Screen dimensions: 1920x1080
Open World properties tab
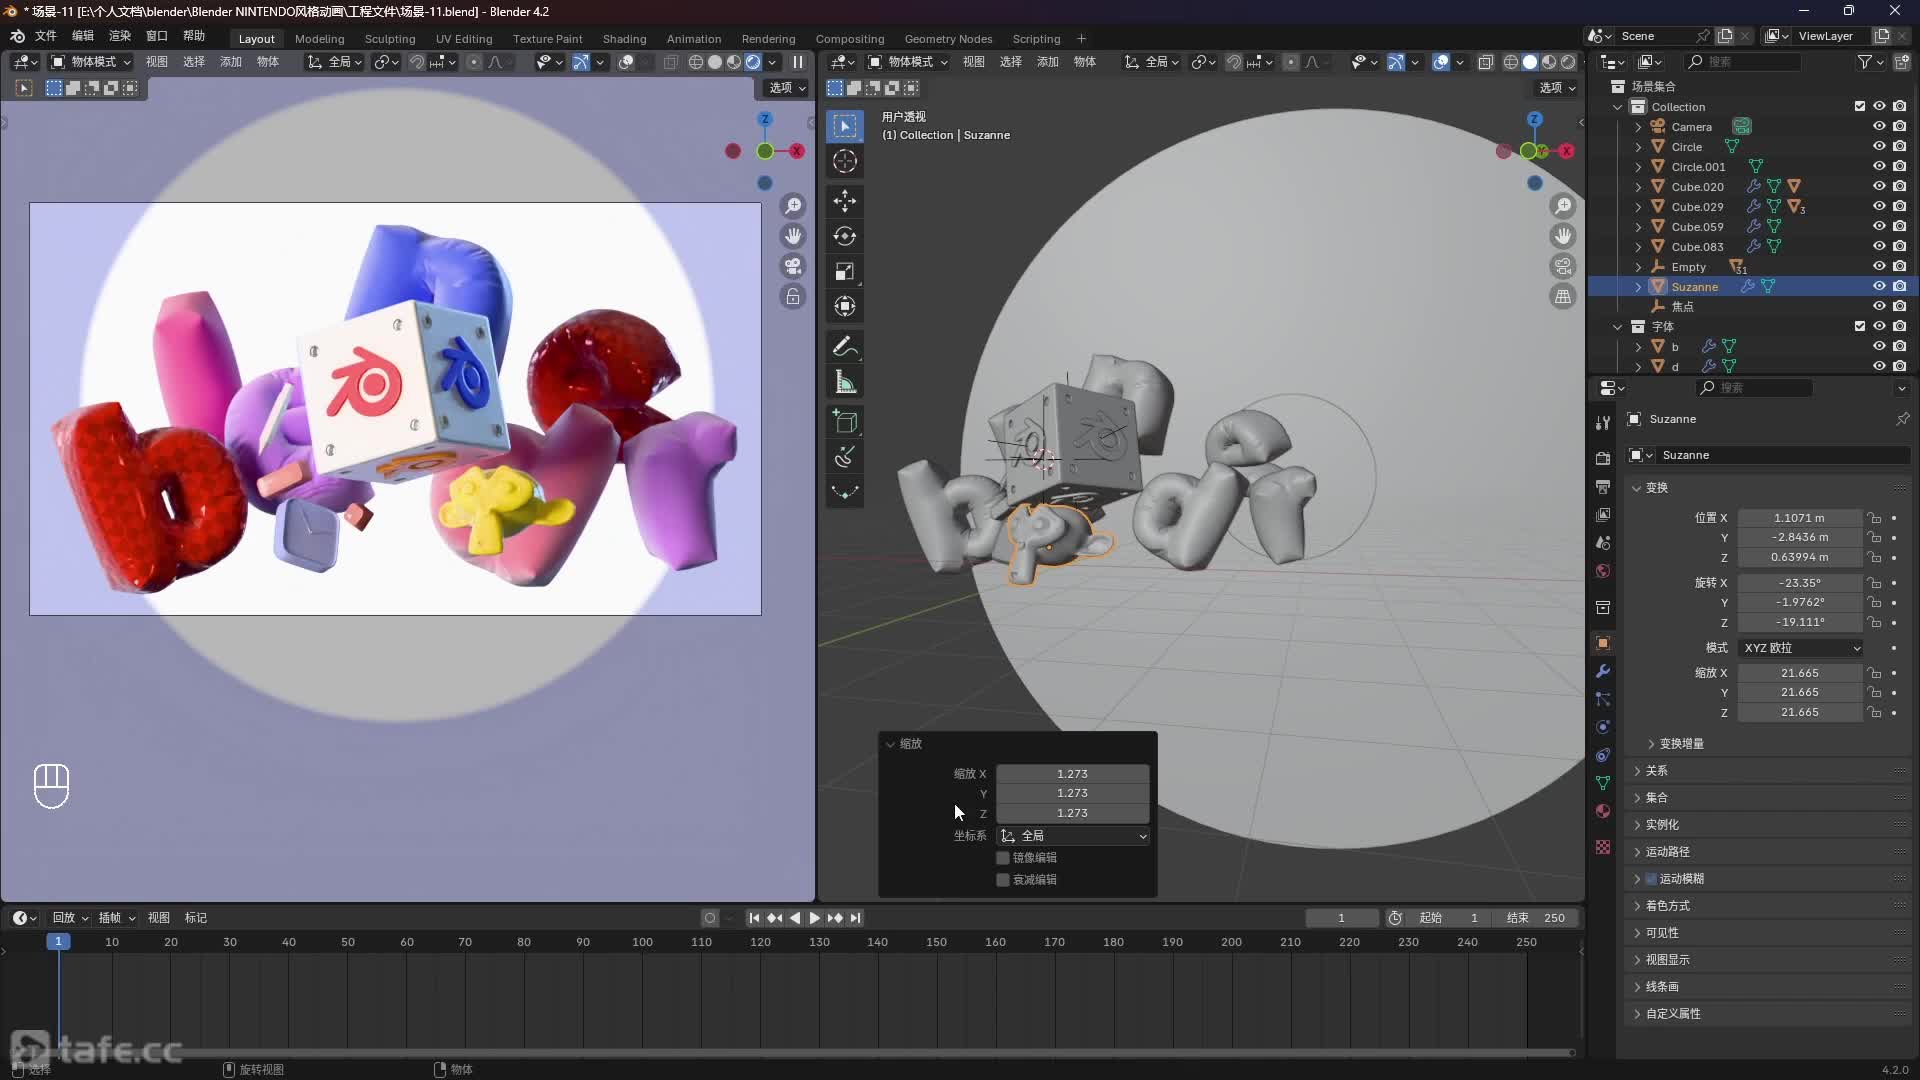pos(1603,571)
